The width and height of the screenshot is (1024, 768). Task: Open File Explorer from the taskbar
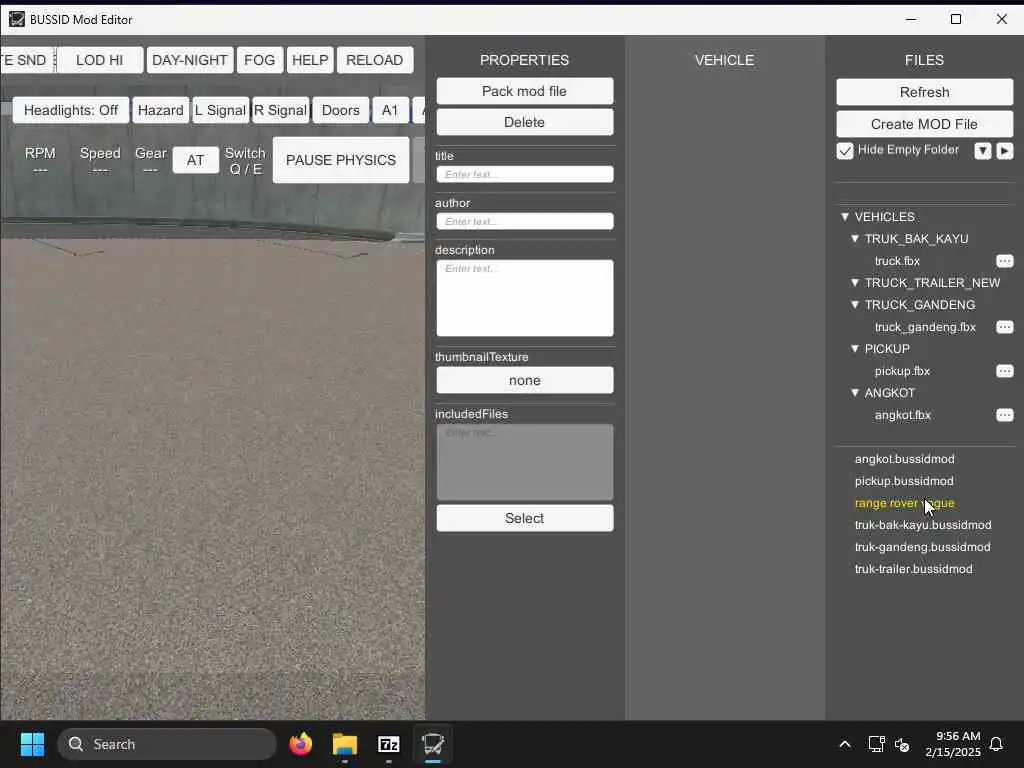pyautogui.click(x=344, y=744)
